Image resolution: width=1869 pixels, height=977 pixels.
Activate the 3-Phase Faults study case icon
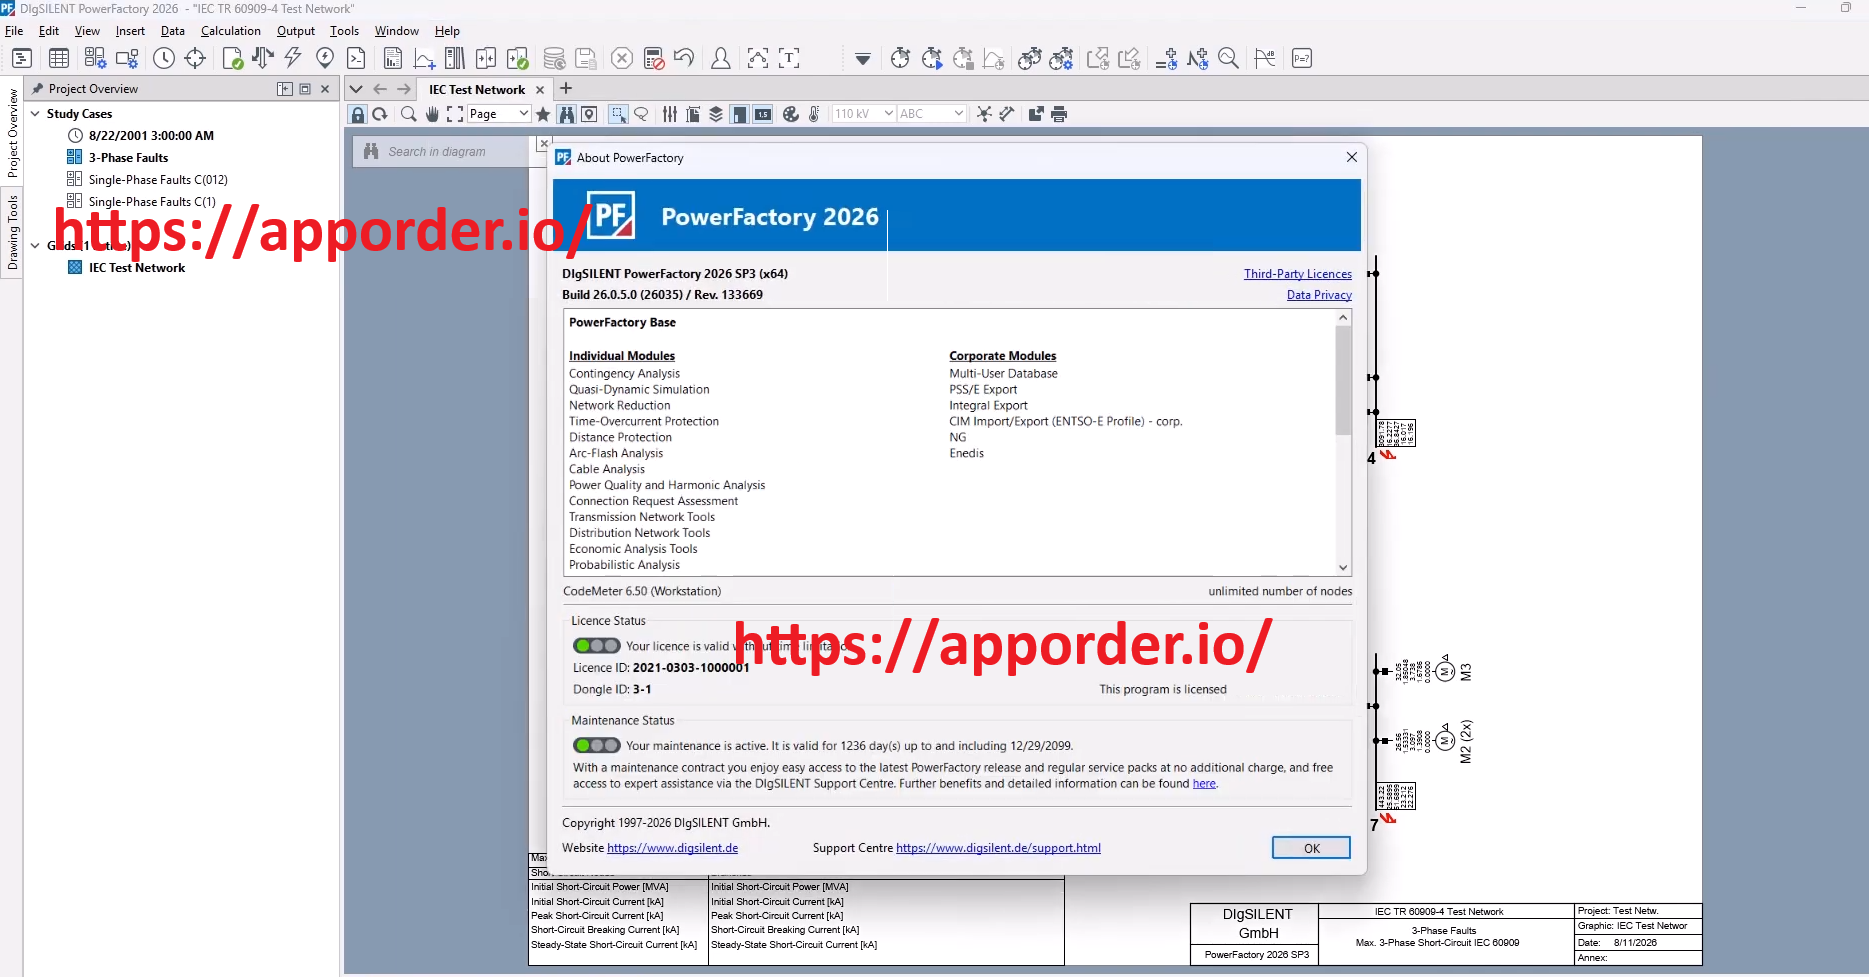coord(75,157)
